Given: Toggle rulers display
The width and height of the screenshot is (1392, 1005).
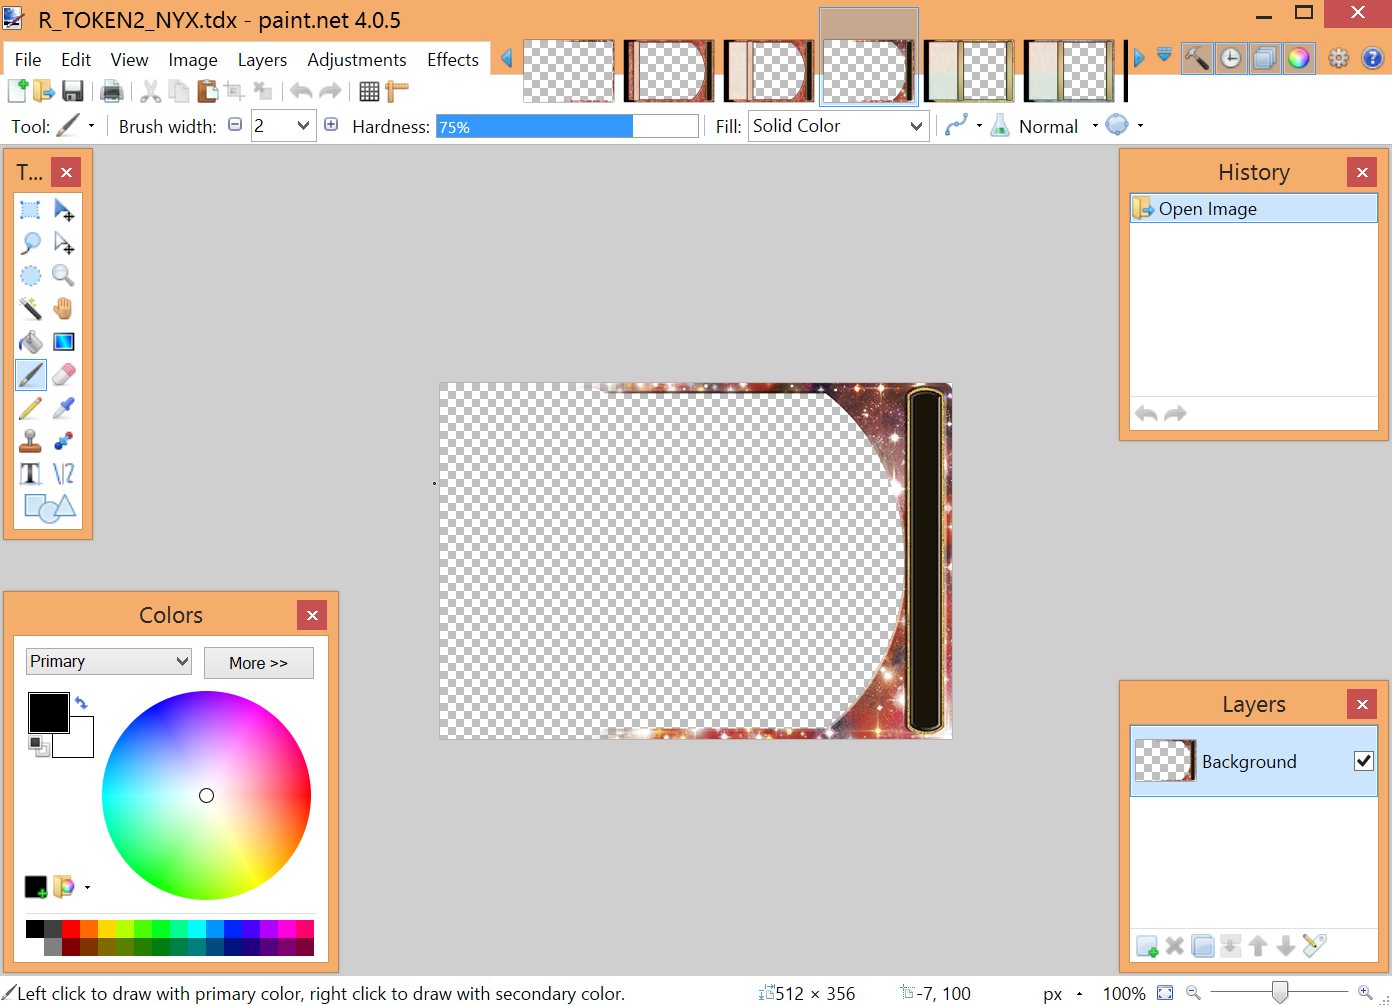Looking at the screenshot, I should 397,91.
